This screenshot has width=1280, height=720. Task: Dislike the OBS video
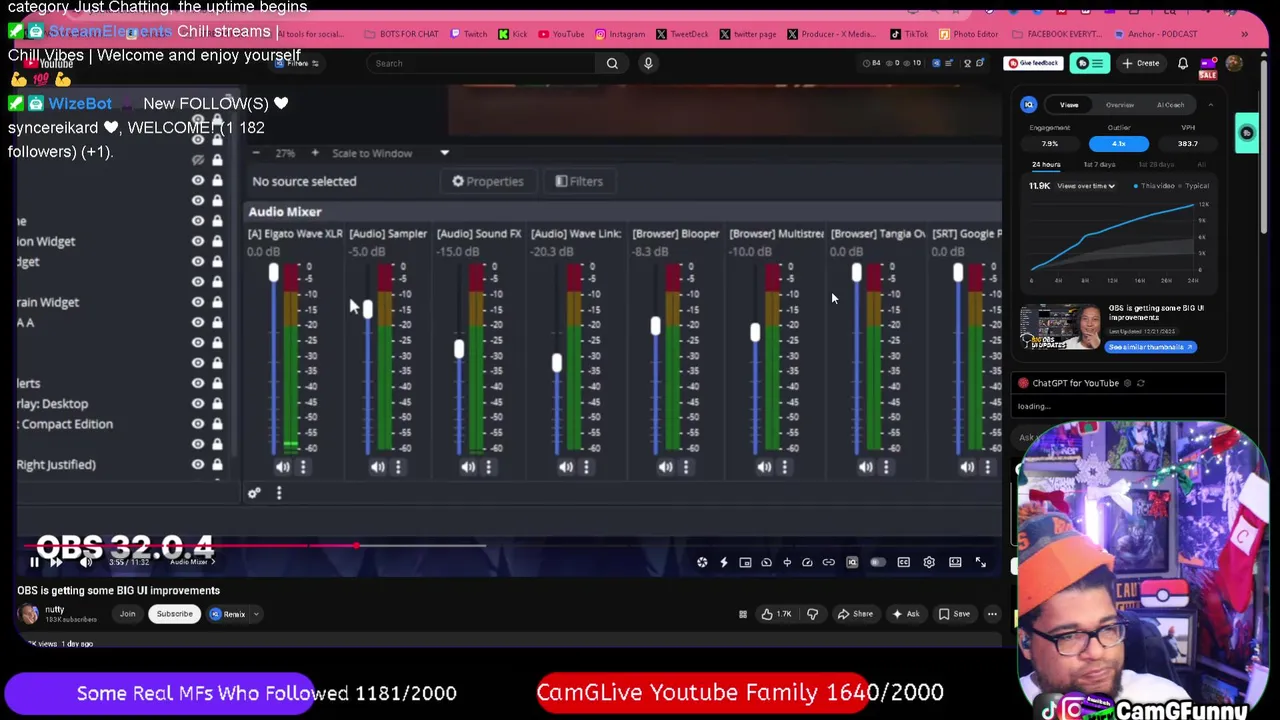coord(812,614)
